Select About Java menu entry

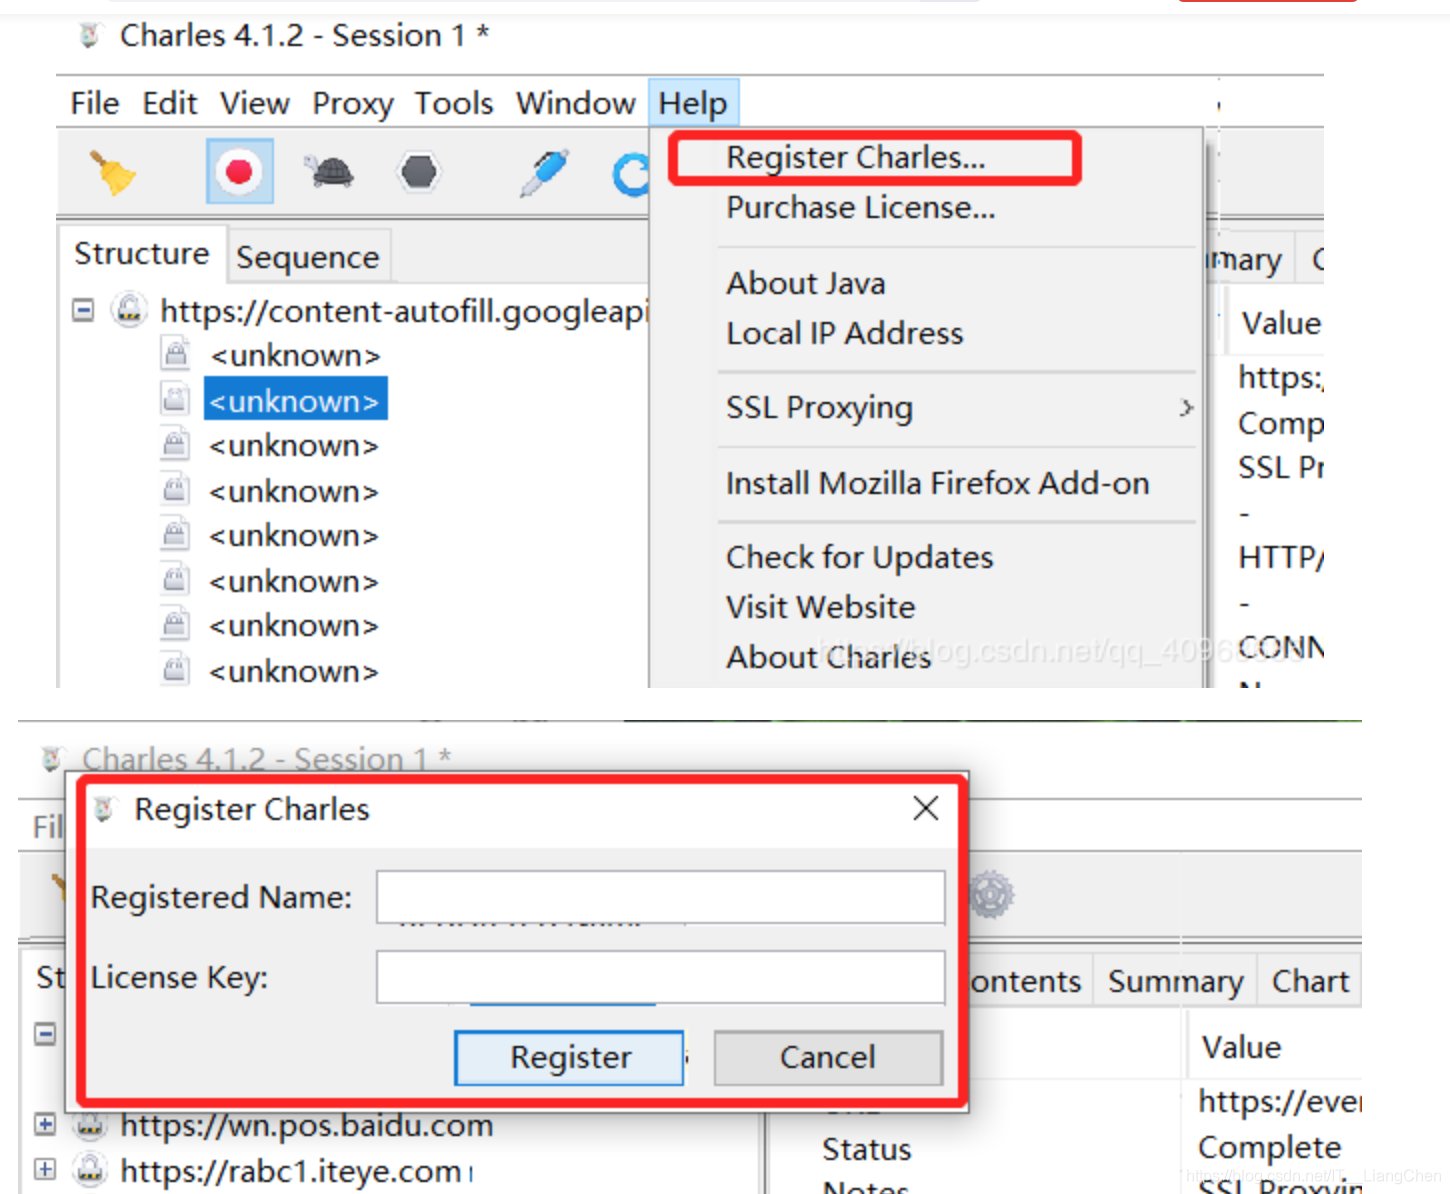click(x=806, y=284)
